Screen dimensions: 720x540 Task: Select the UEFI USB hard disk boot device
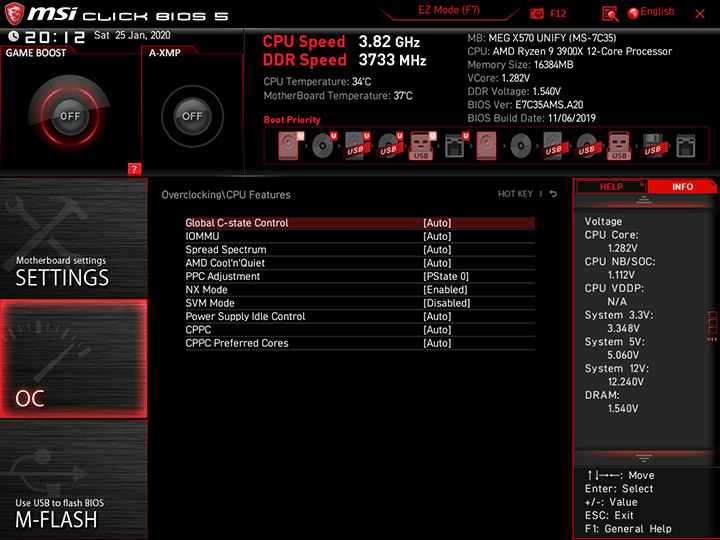[357, 146]
